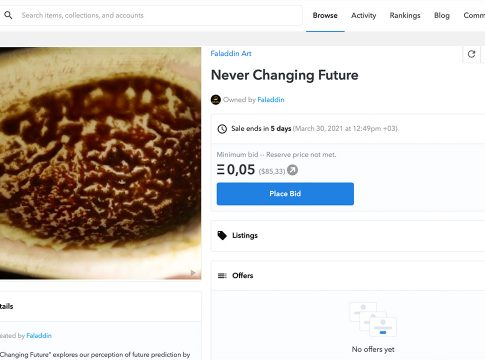Click the arrow icon next to price
Viewport: 485px width, 360px height.
(x=292, y=170)
